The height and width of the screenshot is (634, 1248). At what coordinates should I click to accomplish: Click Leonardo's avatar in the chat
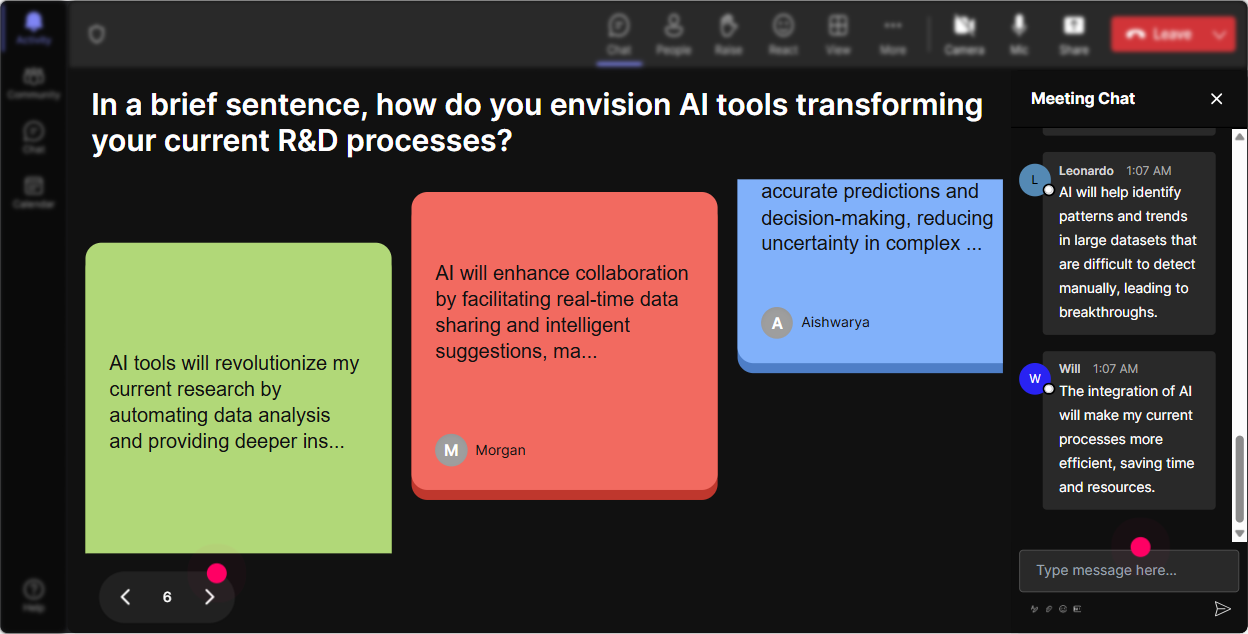1034,179
